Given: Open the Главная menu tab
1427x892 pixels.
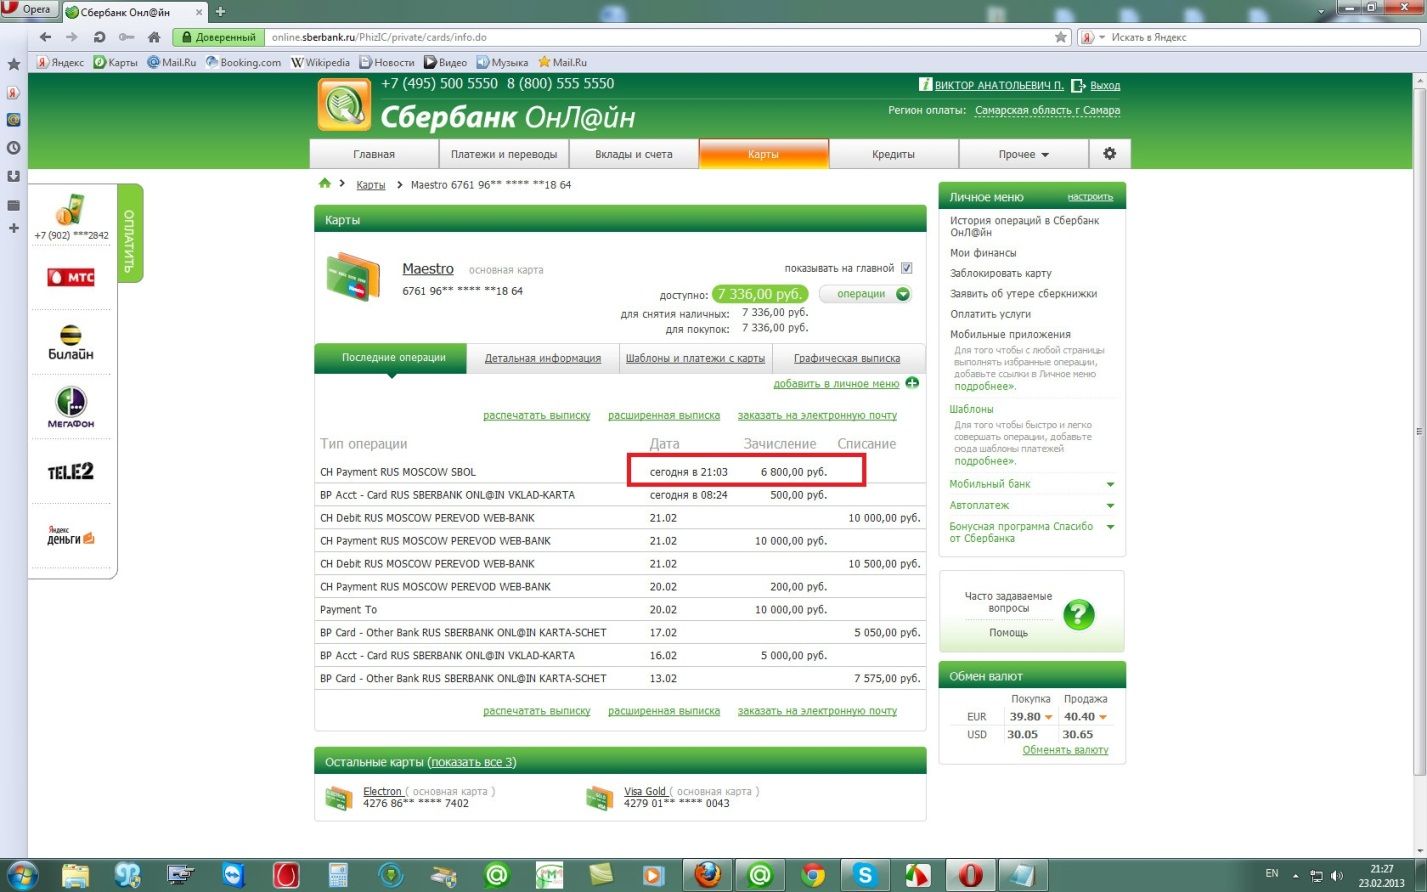Looking at the screenshot, I should (x=374, y=154).
